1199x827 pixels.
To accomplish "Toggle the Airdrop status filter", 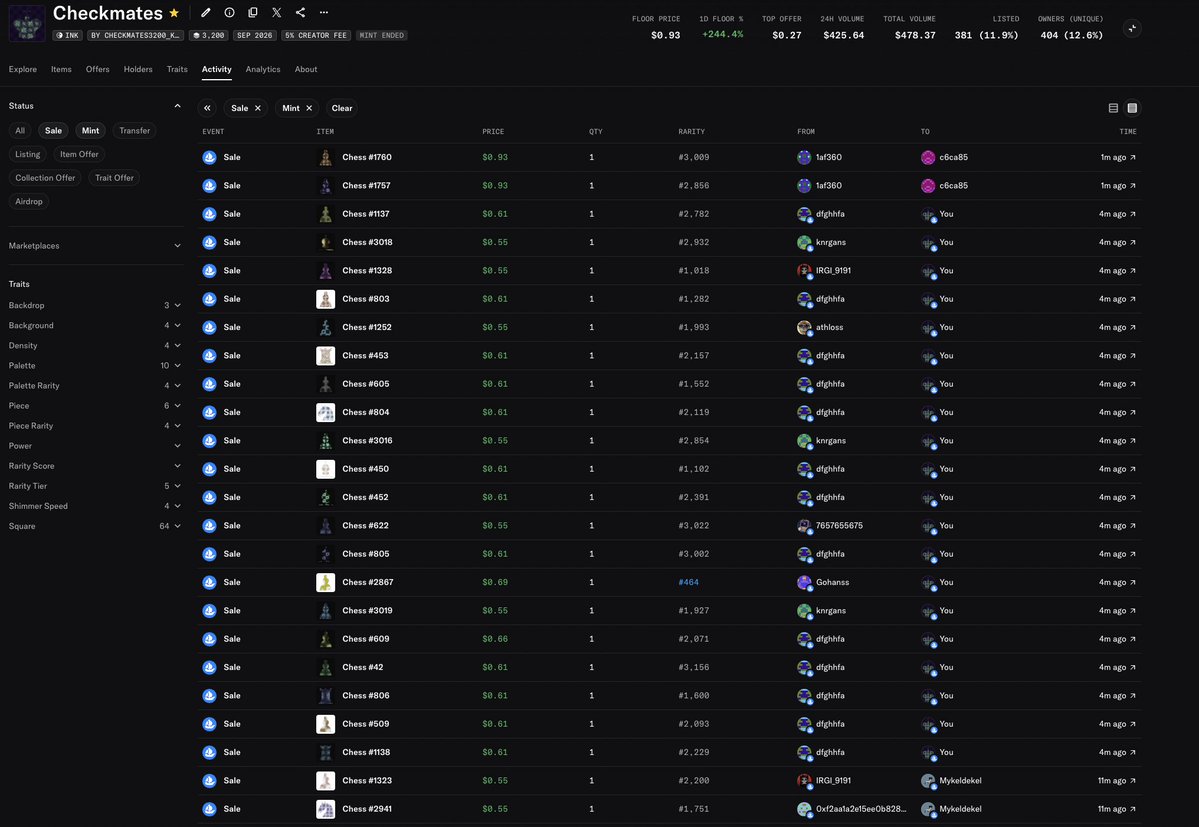I will [29, 202].
